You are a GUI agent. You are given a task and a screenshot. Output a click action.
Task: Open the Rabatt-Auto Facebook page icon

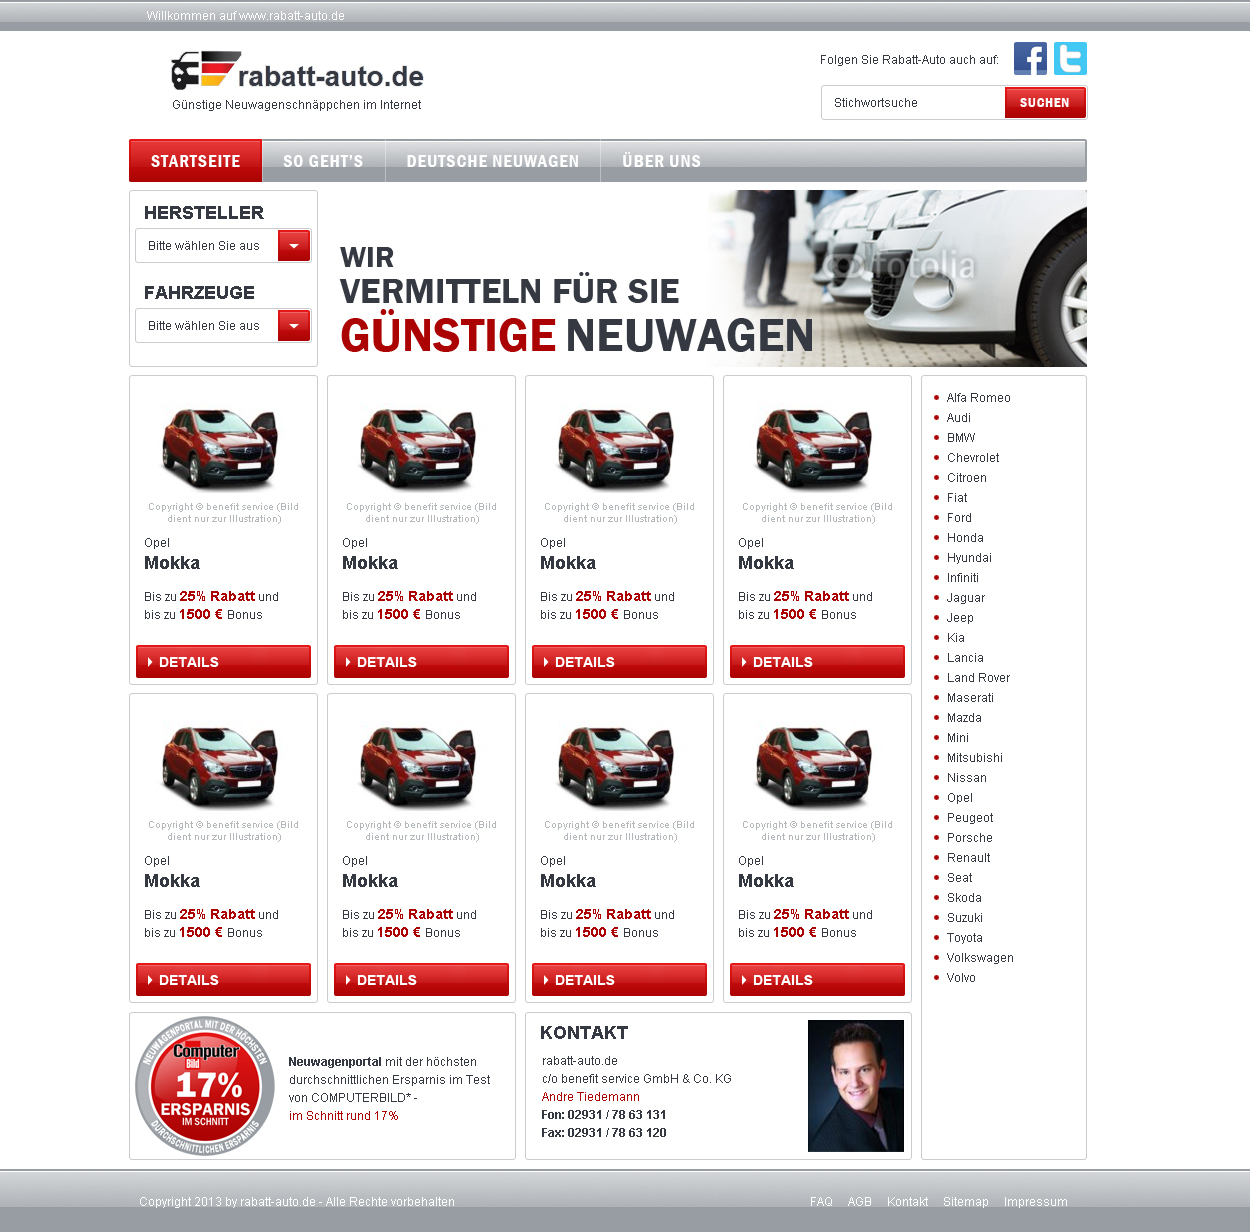[1030, 59]
